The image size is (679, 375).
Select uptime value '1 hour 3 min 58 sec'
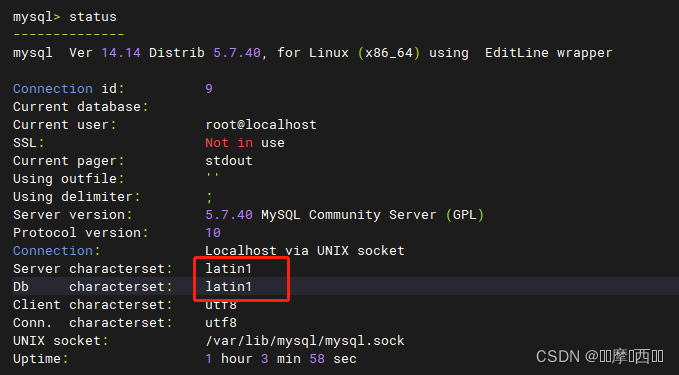[281, 359]
